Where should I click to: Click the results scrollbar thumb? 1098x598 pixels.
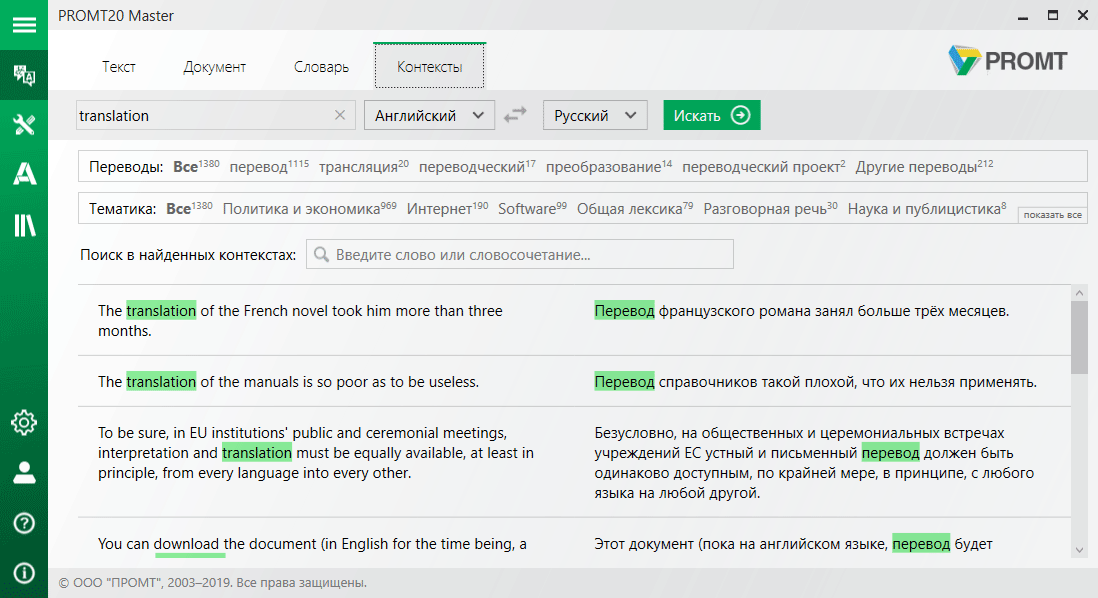tap(1079, 338)
